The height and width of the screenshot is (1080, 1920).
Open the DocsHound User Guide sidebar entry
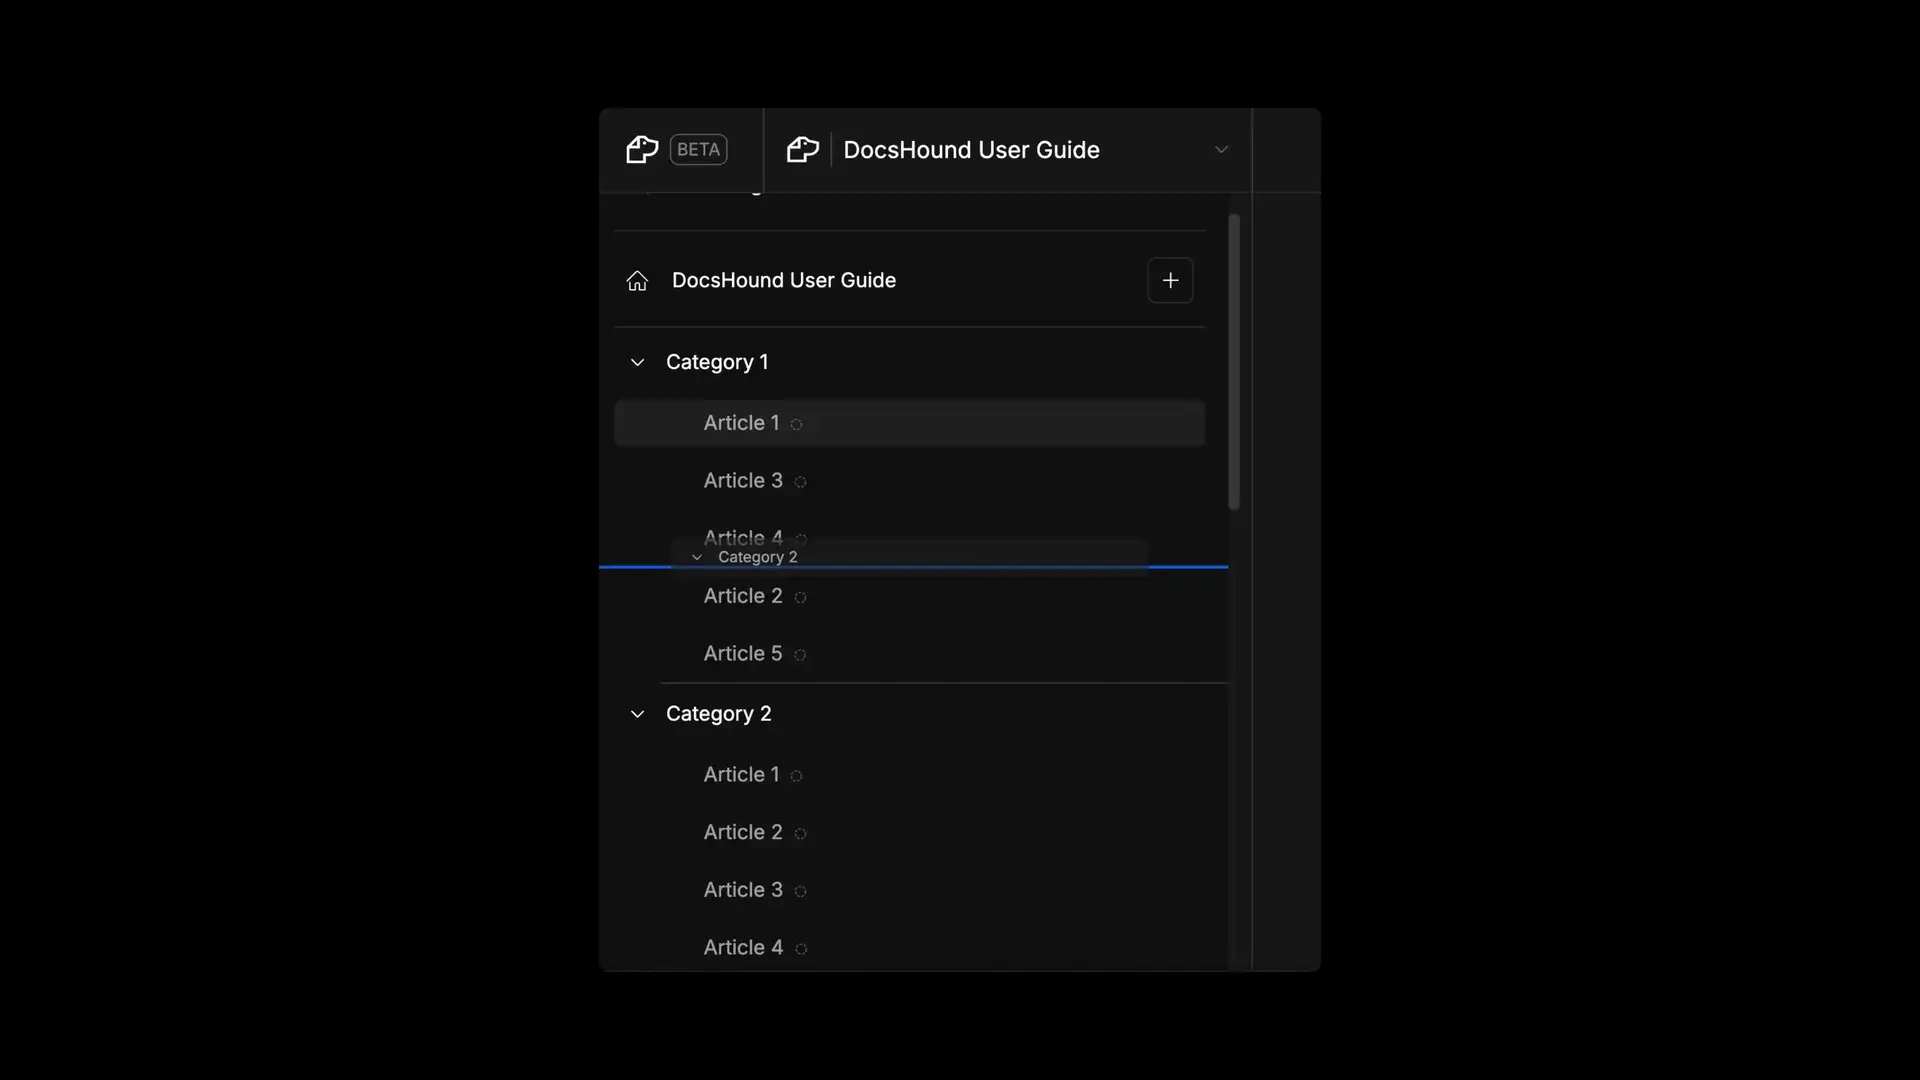point(784,281)
